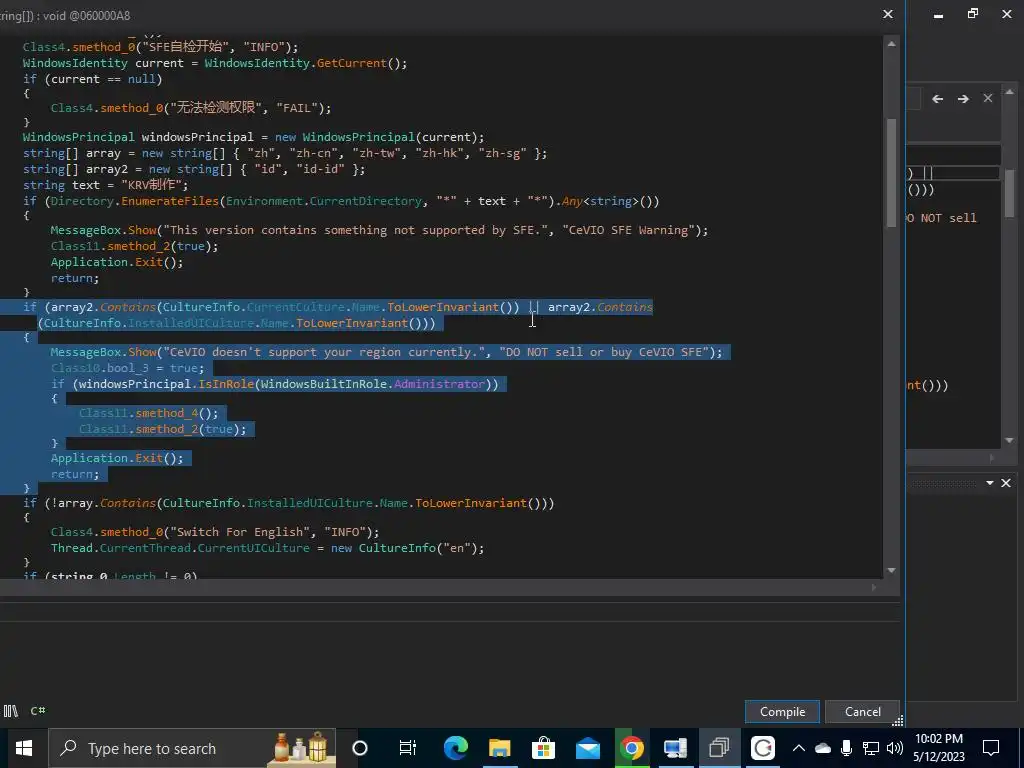The image size is (1024, 768).
Task: Click the horizontal scrollbar right arrow
Action: pyautogui.click(x=874, y=587)
